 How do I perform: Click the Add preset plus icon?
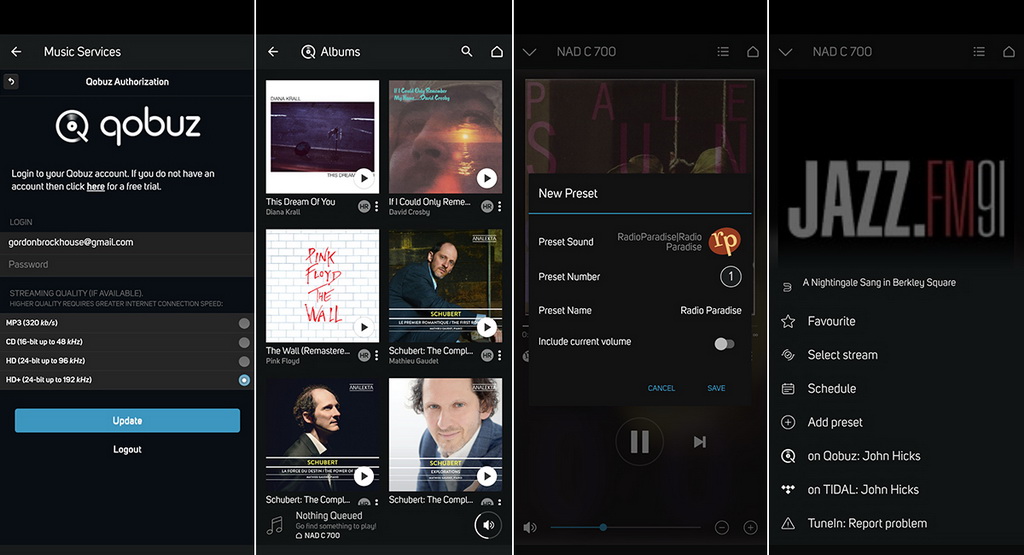point(788,422)
